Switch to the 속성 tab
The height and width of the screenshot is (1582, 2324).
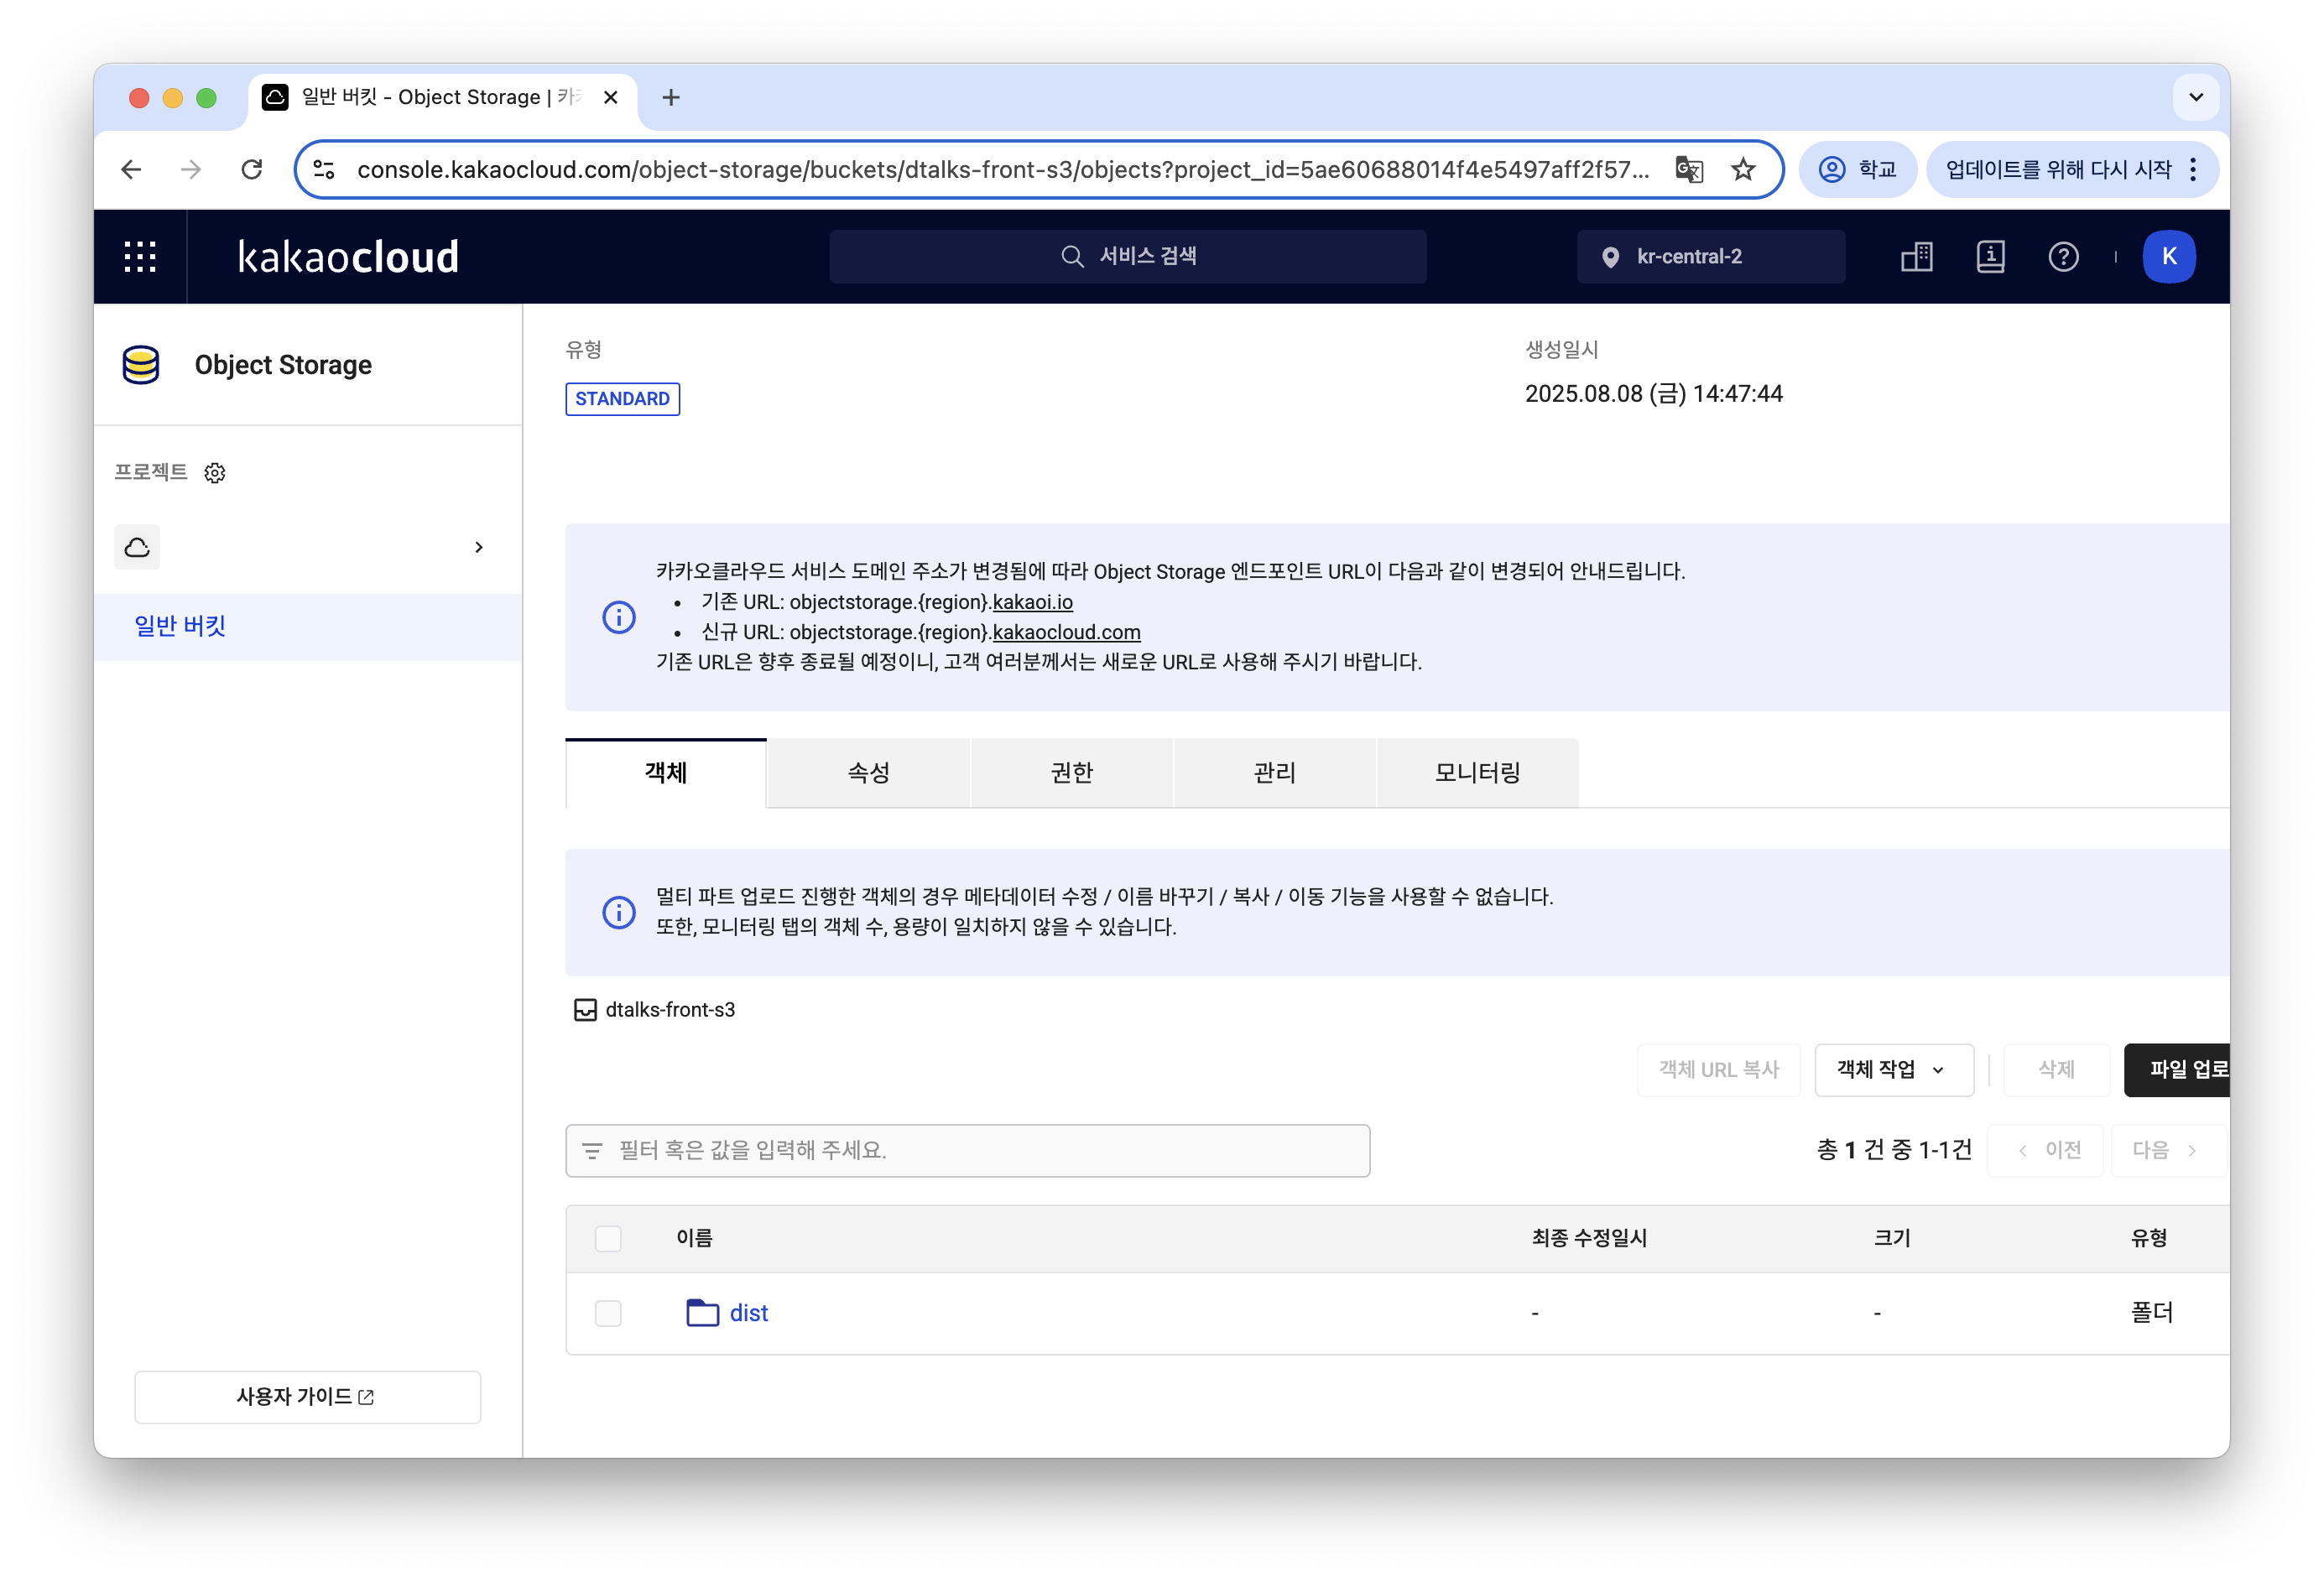[869, 773]
